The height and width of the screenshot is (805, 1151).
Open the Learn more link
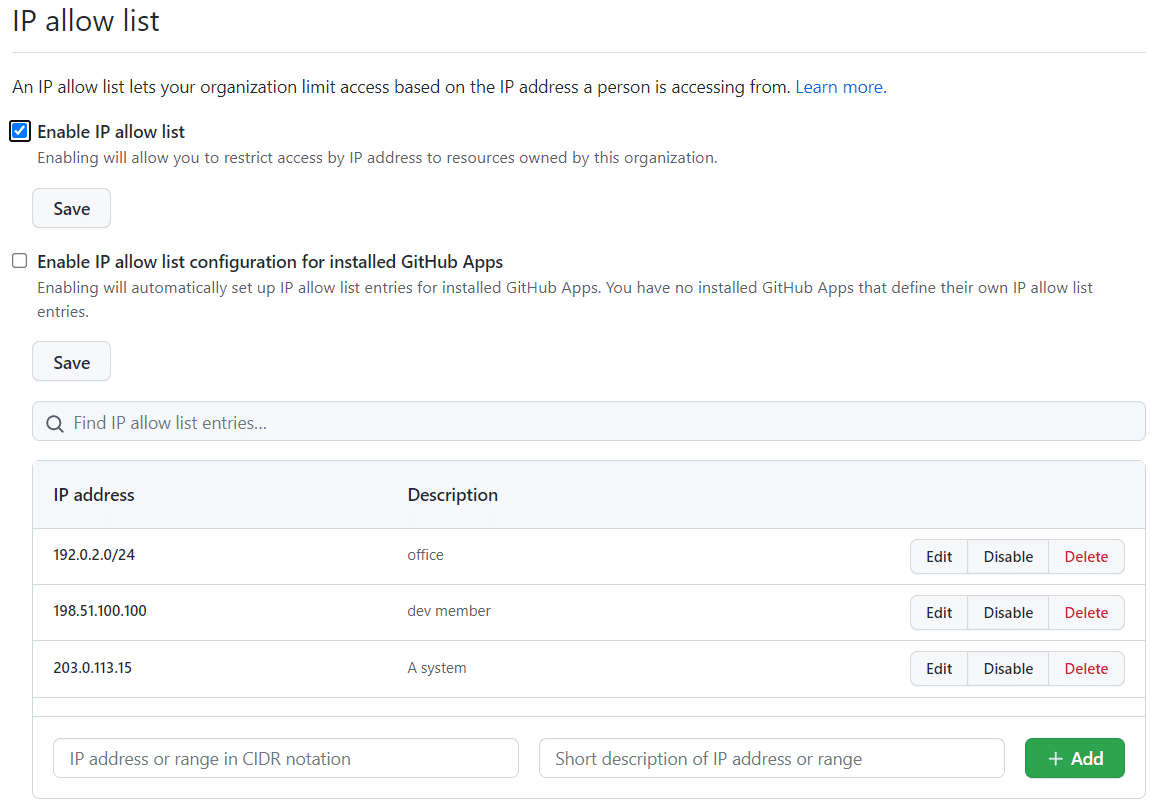838,87
